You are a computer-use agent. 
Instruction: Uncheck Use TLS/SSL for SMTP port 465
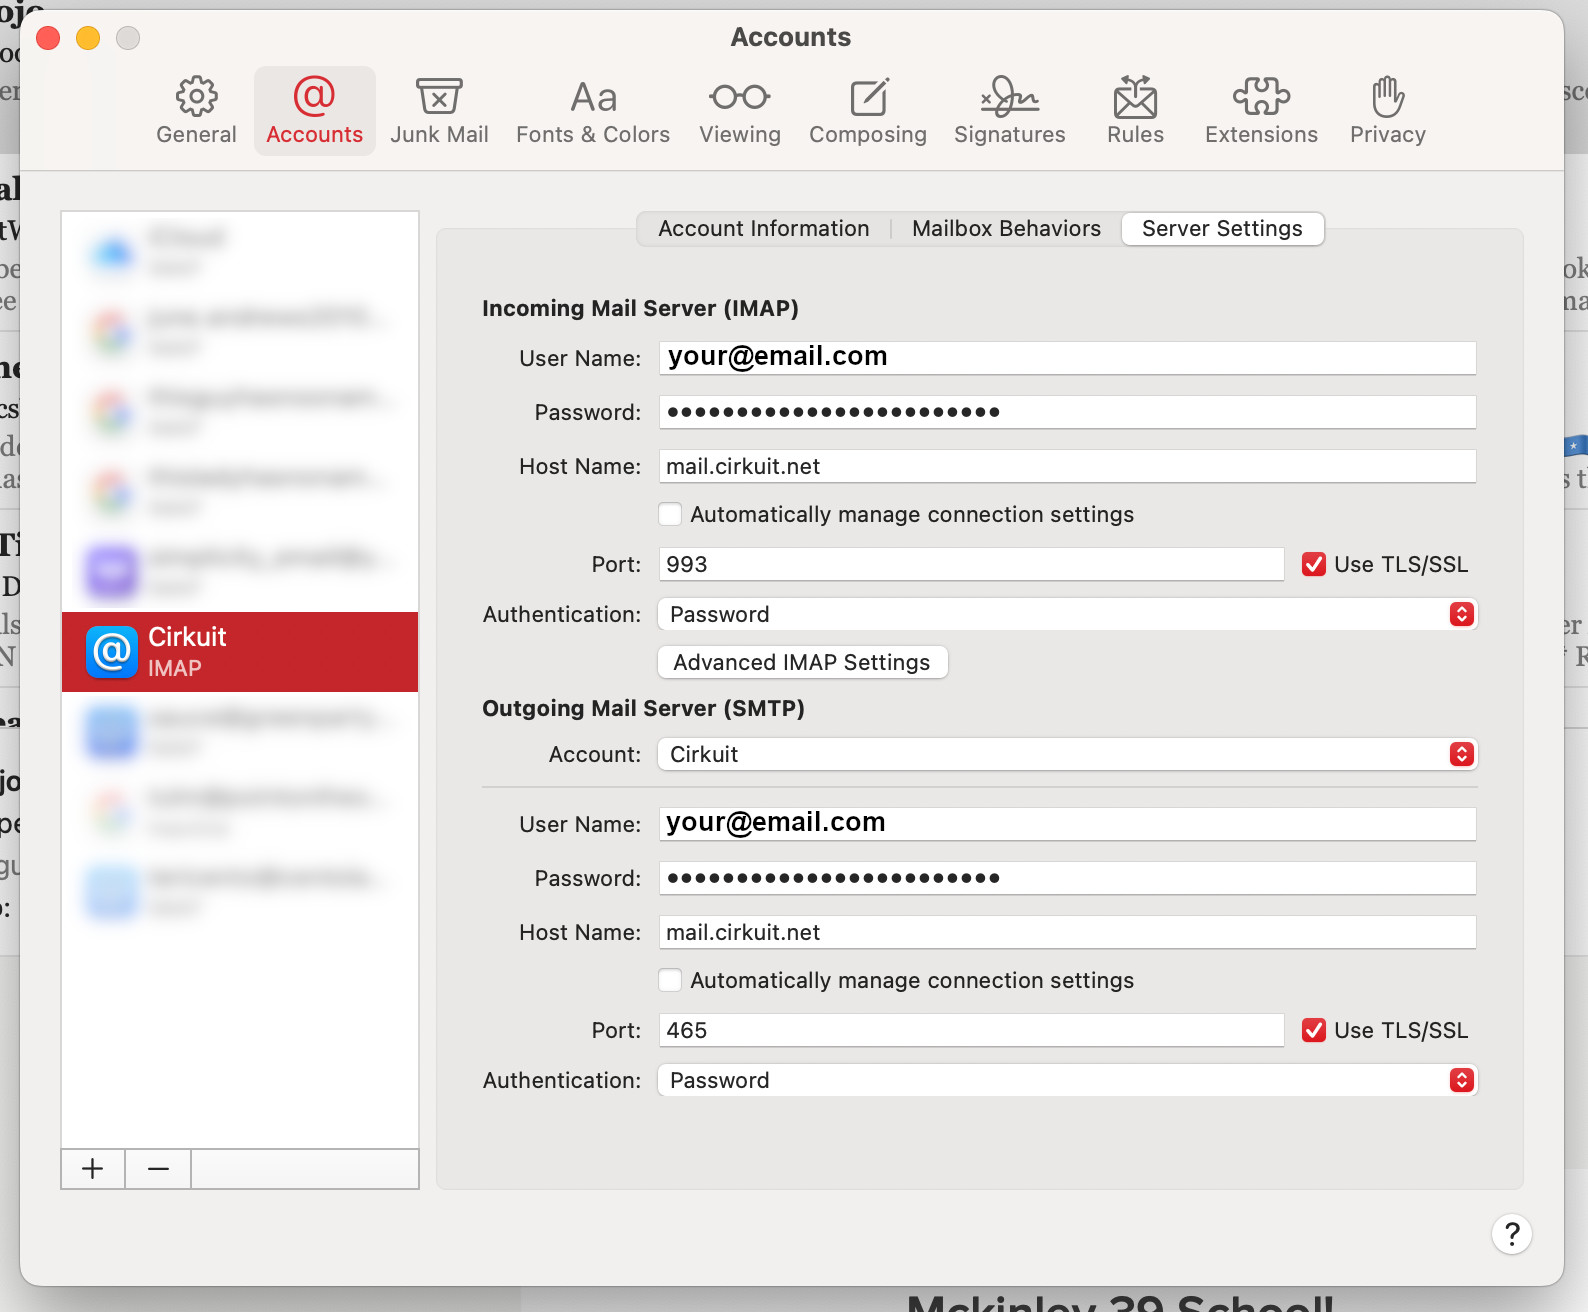tap(1314, 1030)
